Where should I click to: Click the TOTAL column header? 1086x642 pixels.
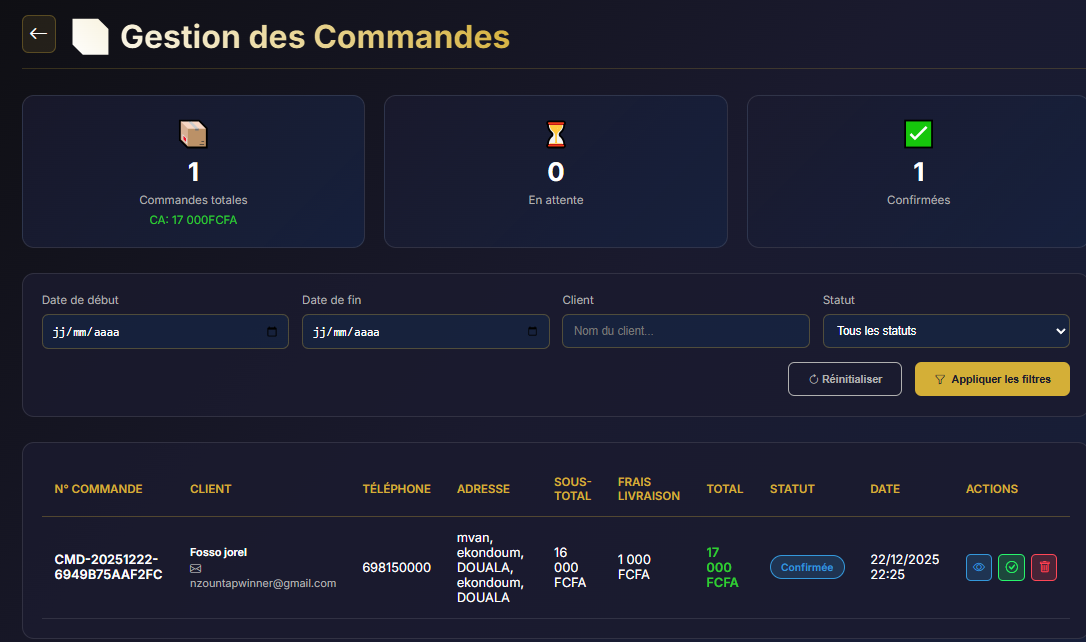point(724,489)
